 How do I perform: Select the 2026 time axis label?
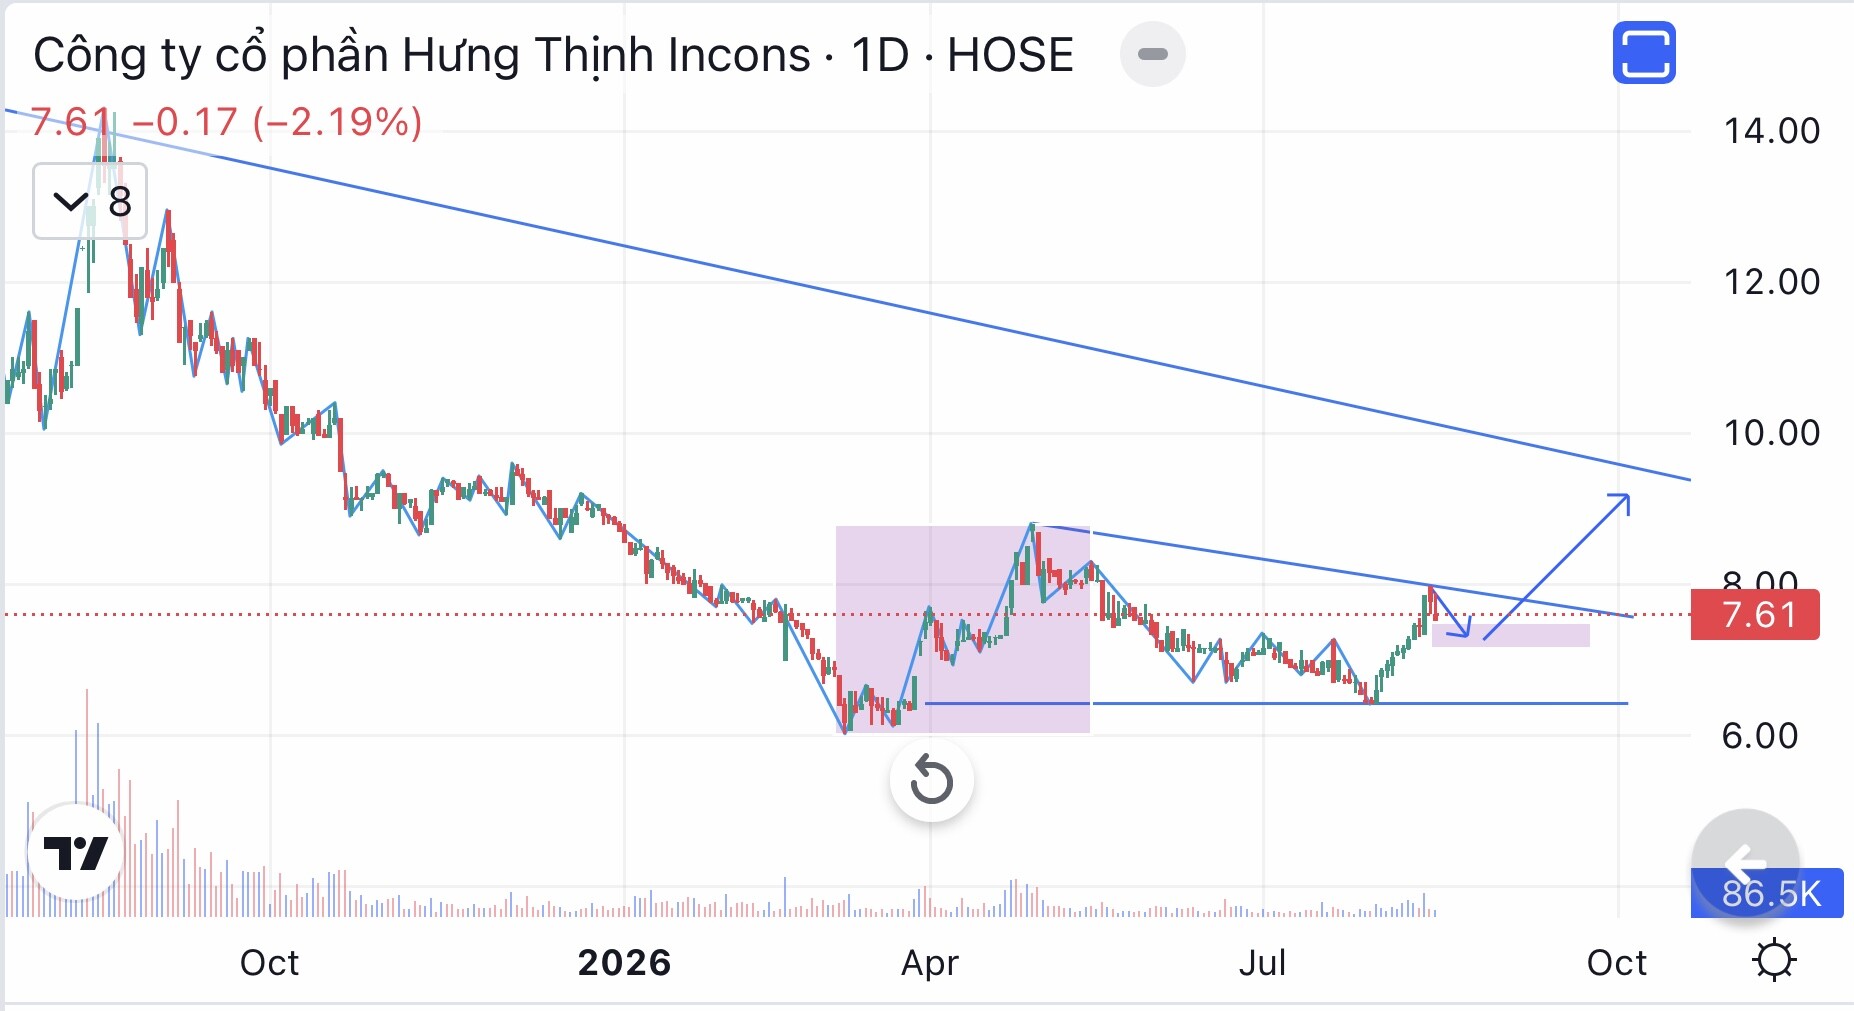tap(625, 962)
